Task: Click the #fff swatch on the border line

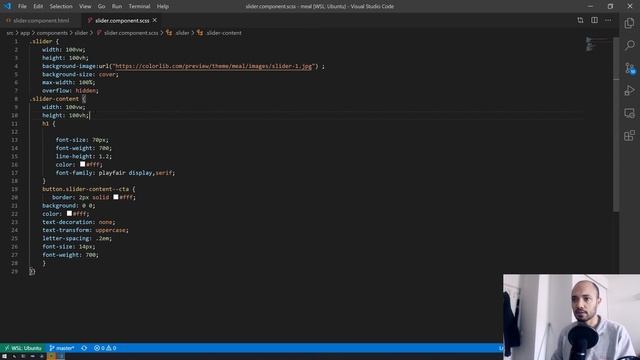Action: pos(116,197)
